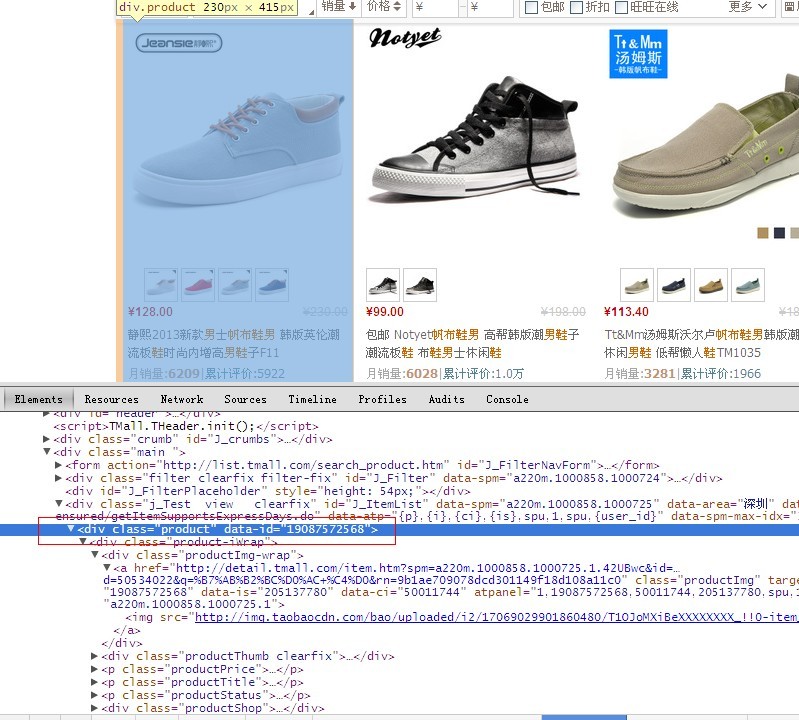The width and height of the screenshot is (799, 720).
Task: Select the grey Jeansie shoe thumbnail
Action: pos(235,285)
